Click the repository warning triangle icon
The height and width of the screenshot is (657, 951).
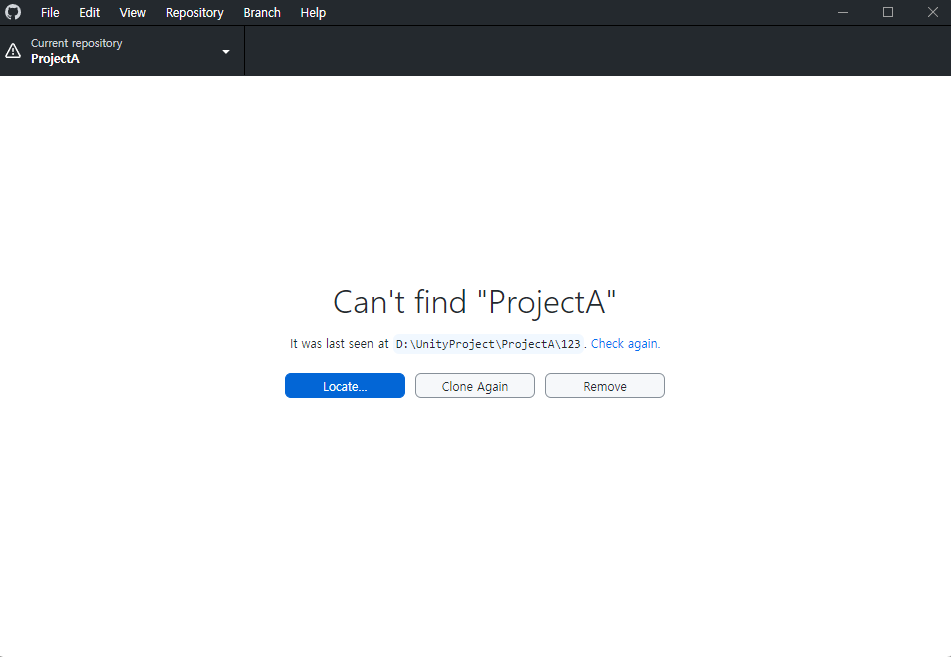tap(13, 52)
